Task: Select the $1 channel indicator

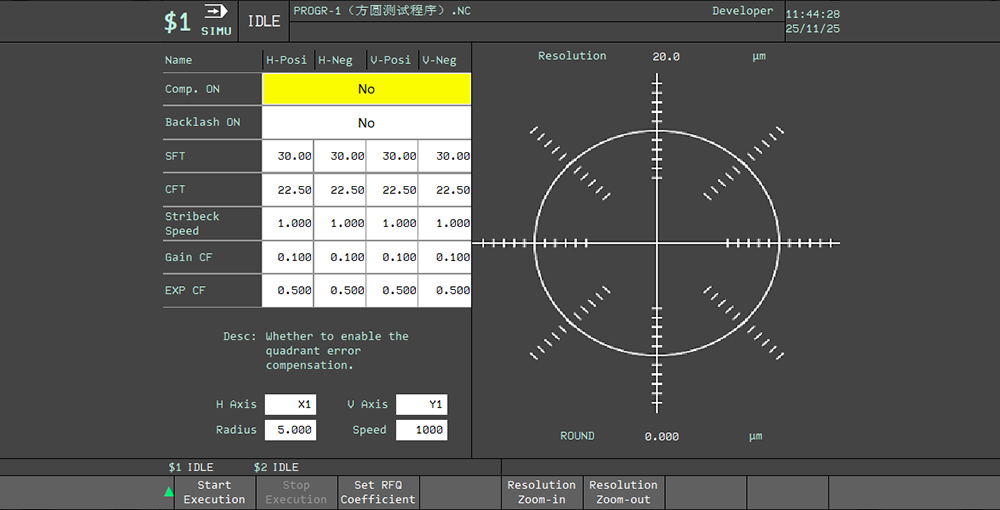Action: (177, 22)
